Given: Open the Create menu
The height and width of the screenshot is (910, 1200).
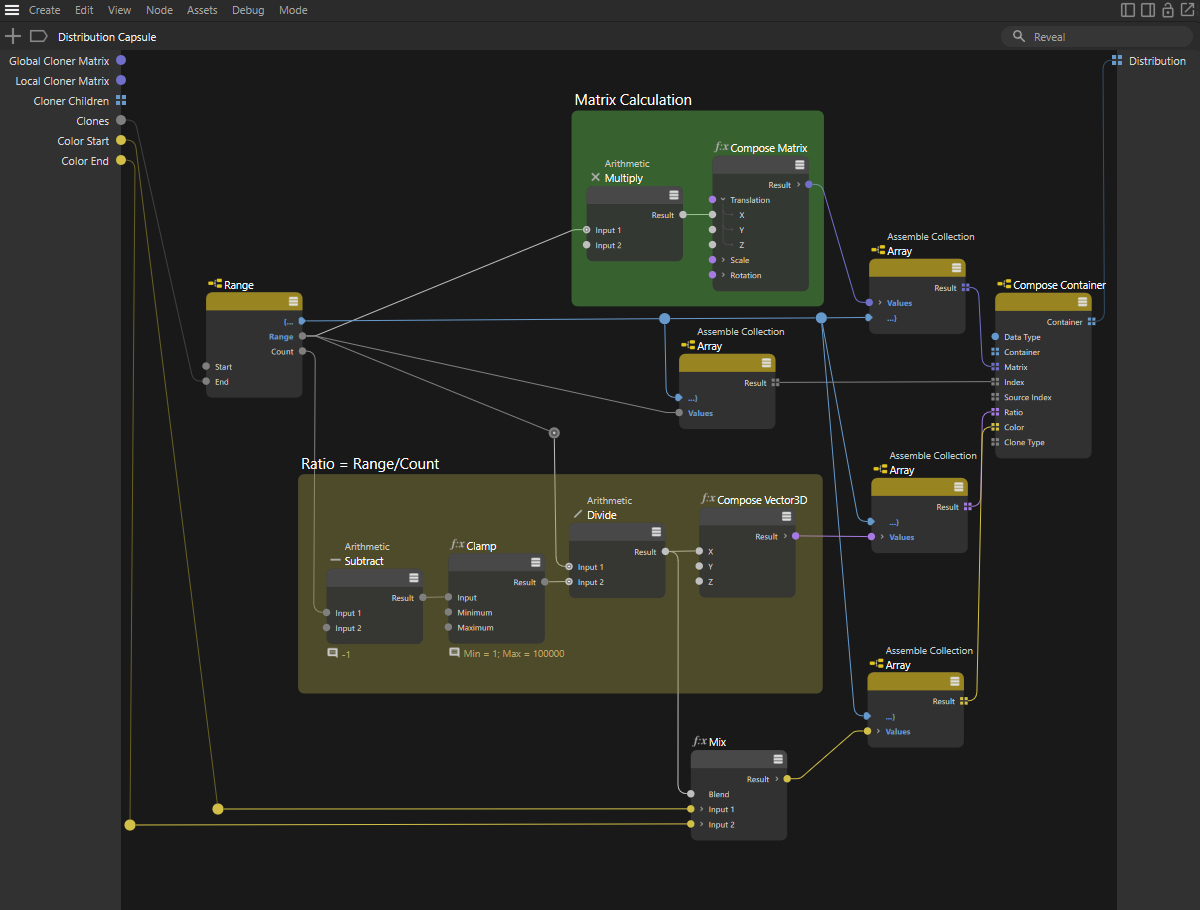Looking at the screenshot, I should pyautogui.click(x=44, y=10).
